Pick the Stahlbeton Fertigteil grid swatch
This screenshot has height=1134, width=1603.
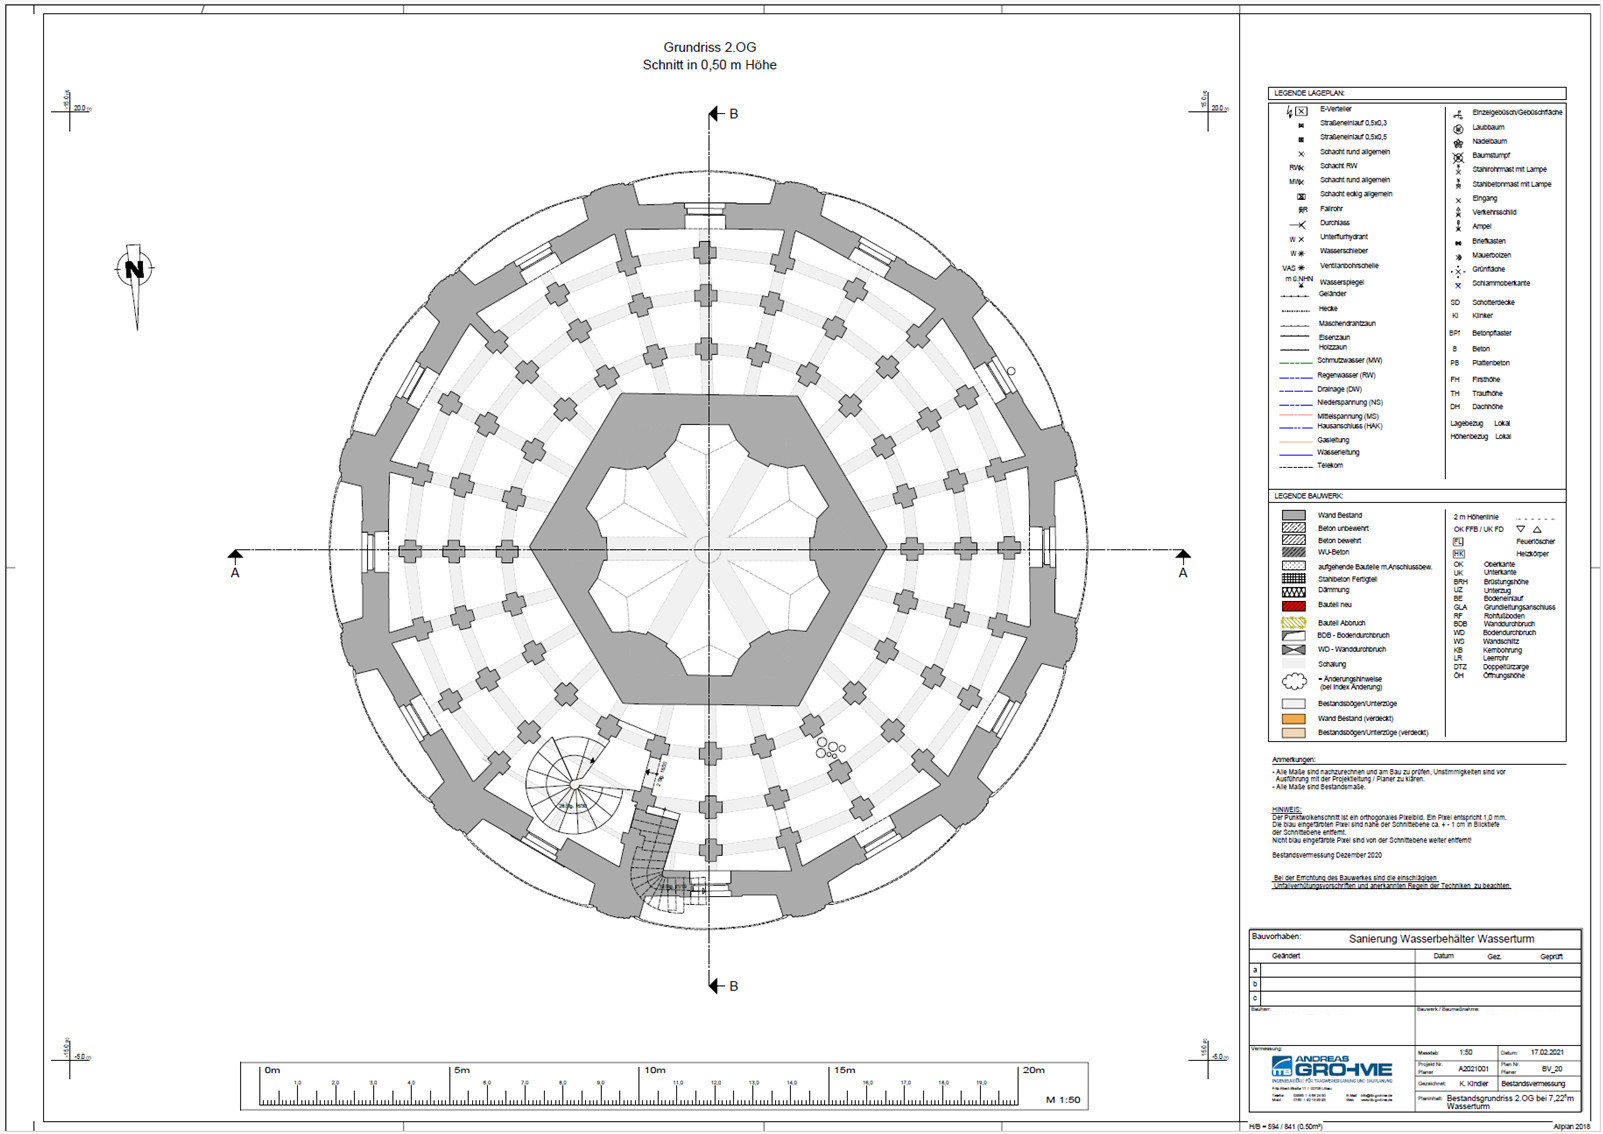tap(1294, 578)
